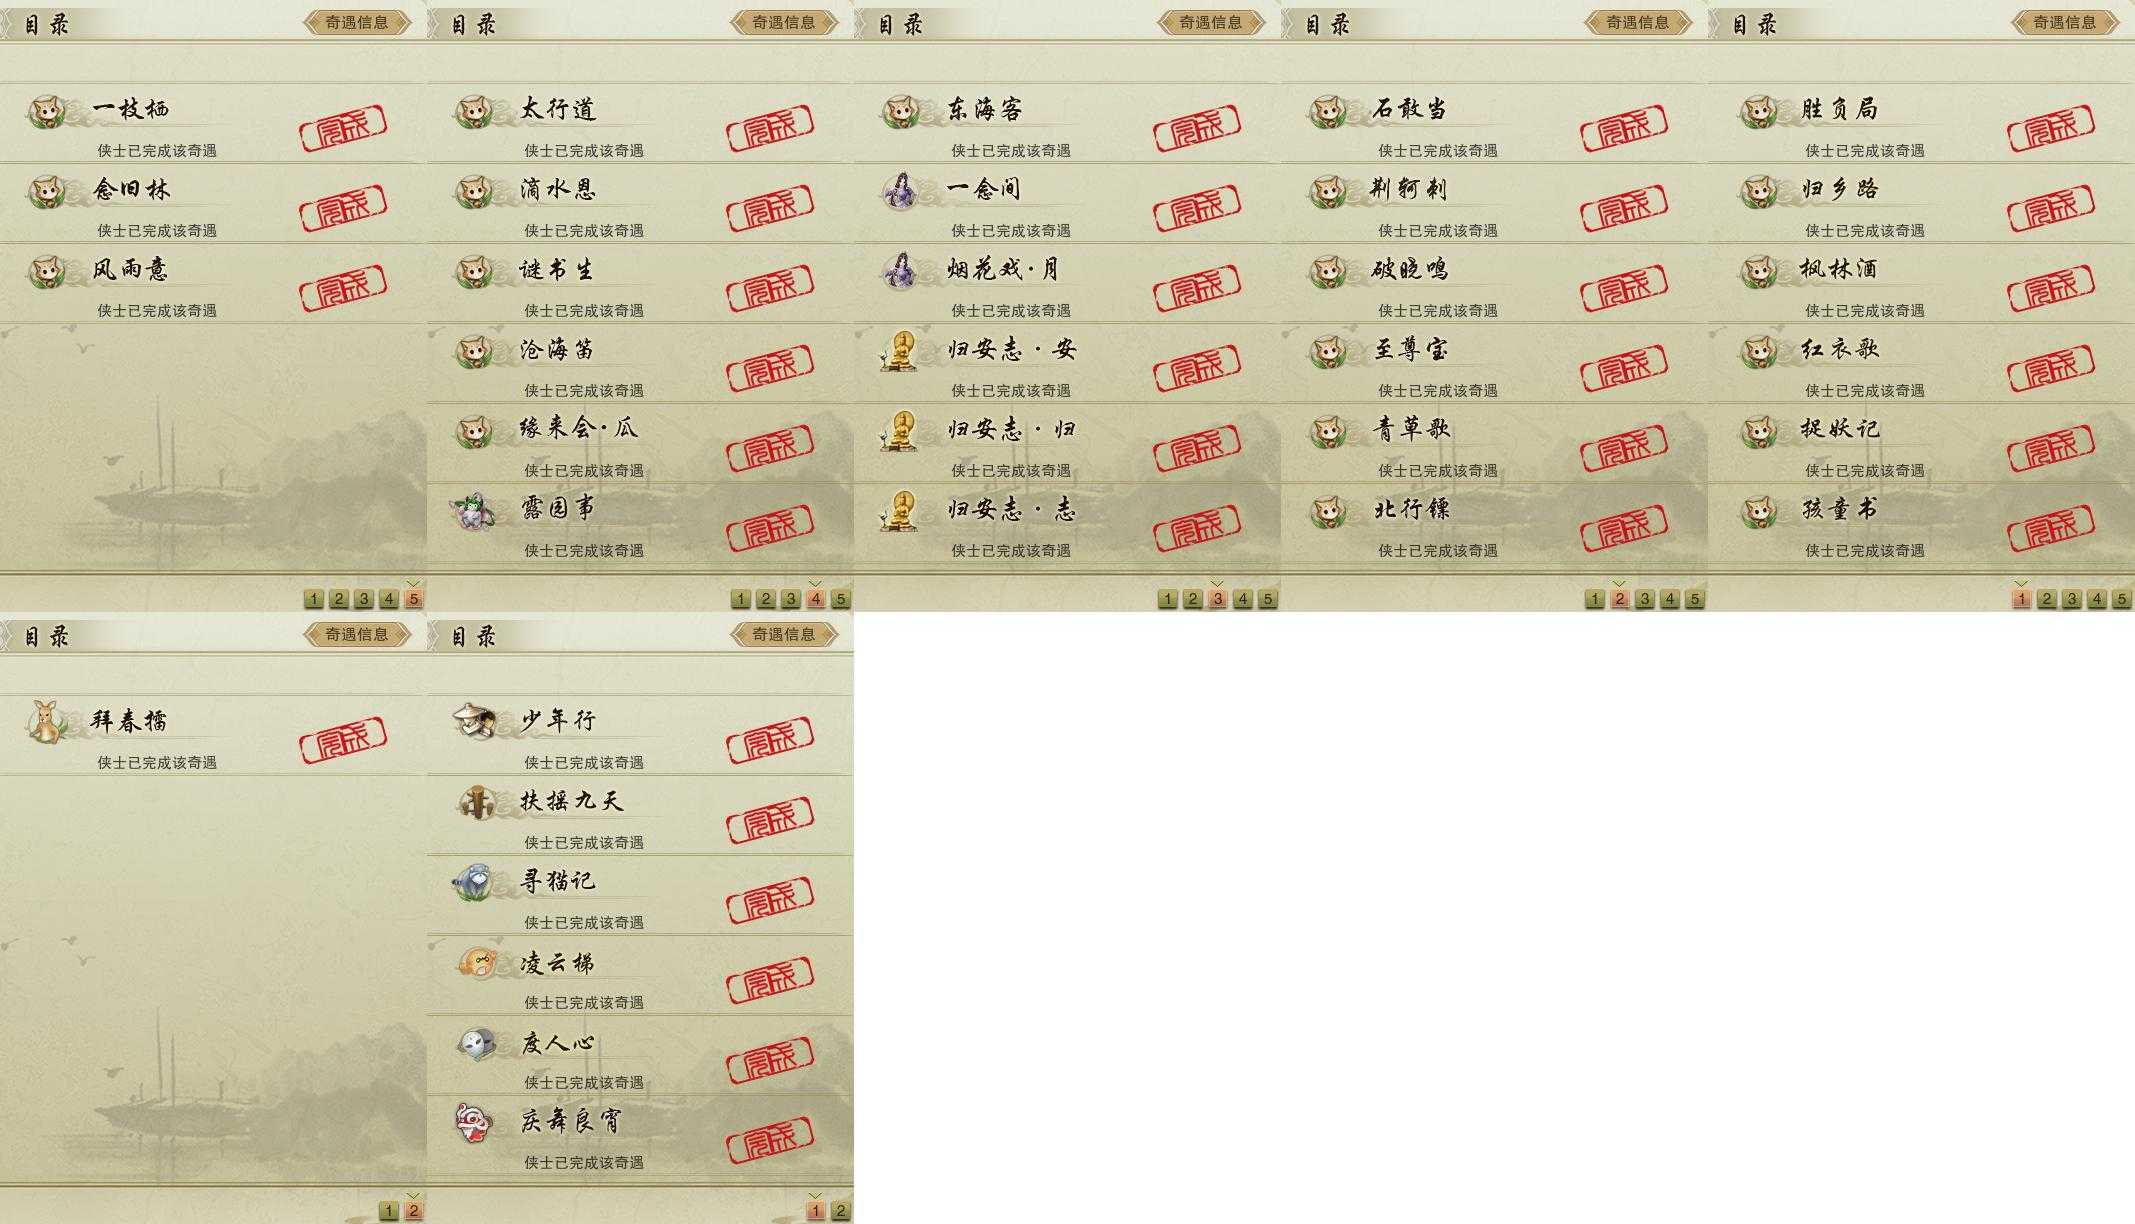Image resolution: width=2135 pixels, height=1224 pixels.
Task: Open the 露园事 purple pet icon
Action: (474, 511)
